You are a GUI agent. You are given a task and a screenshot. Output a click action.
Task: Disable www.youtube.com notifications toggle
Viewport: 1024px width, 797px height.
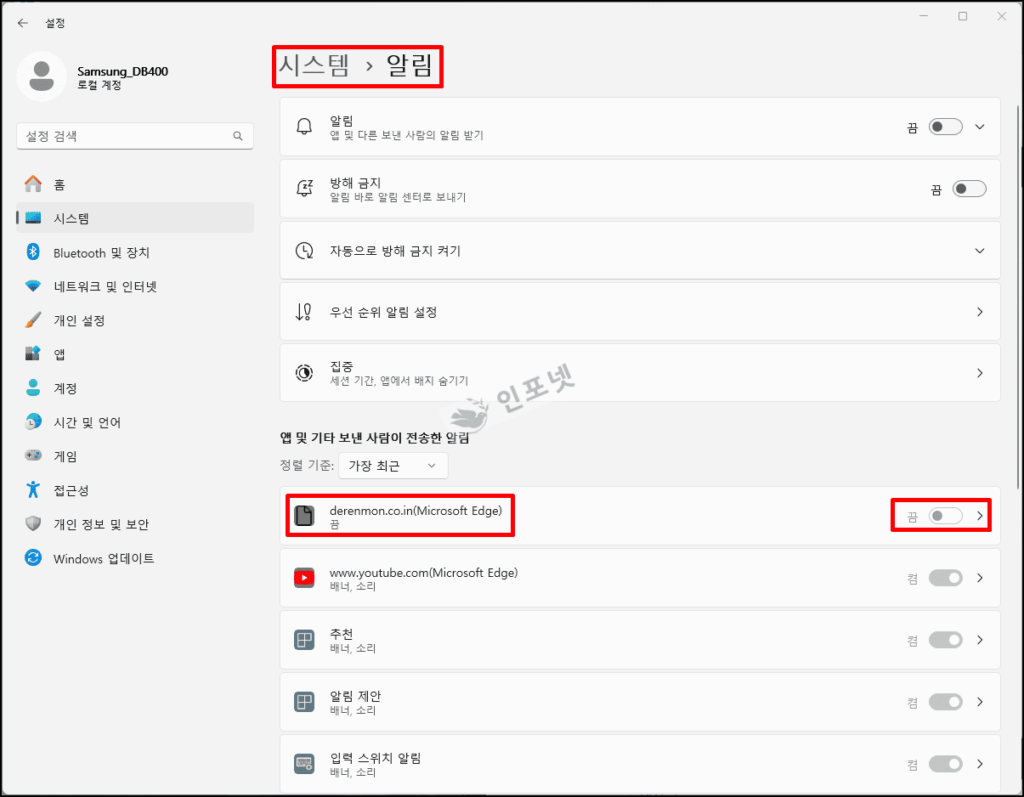[946, 578]
